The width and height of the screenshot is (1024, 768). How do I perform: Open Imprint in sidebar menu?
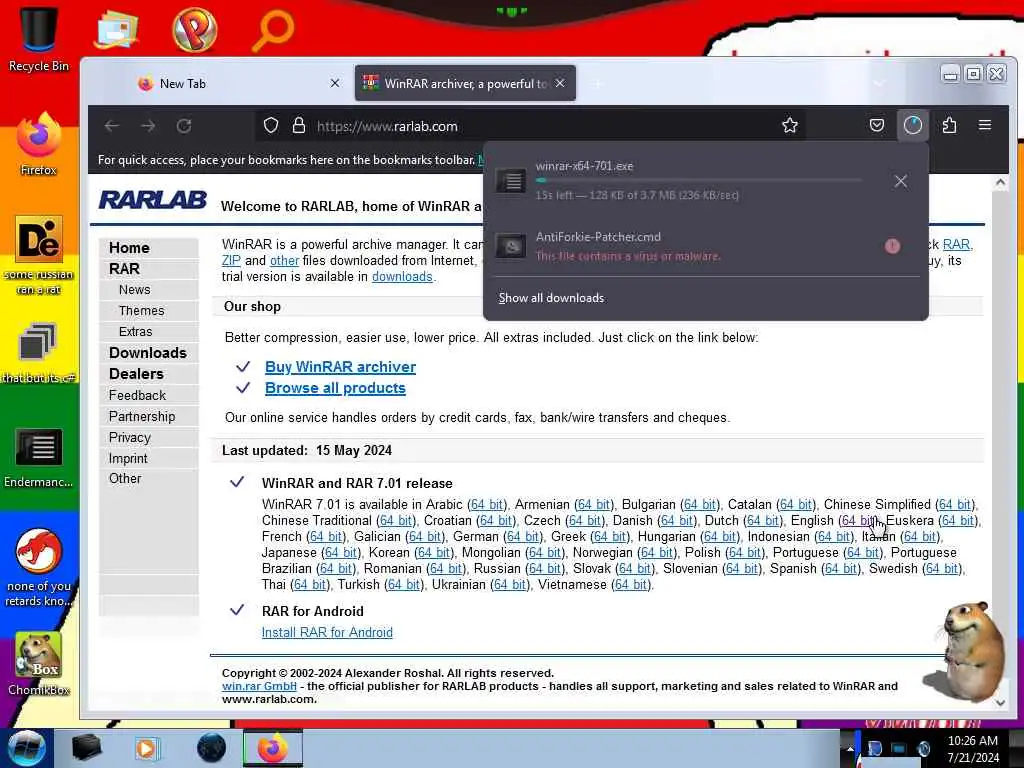[x=128, y=458]
